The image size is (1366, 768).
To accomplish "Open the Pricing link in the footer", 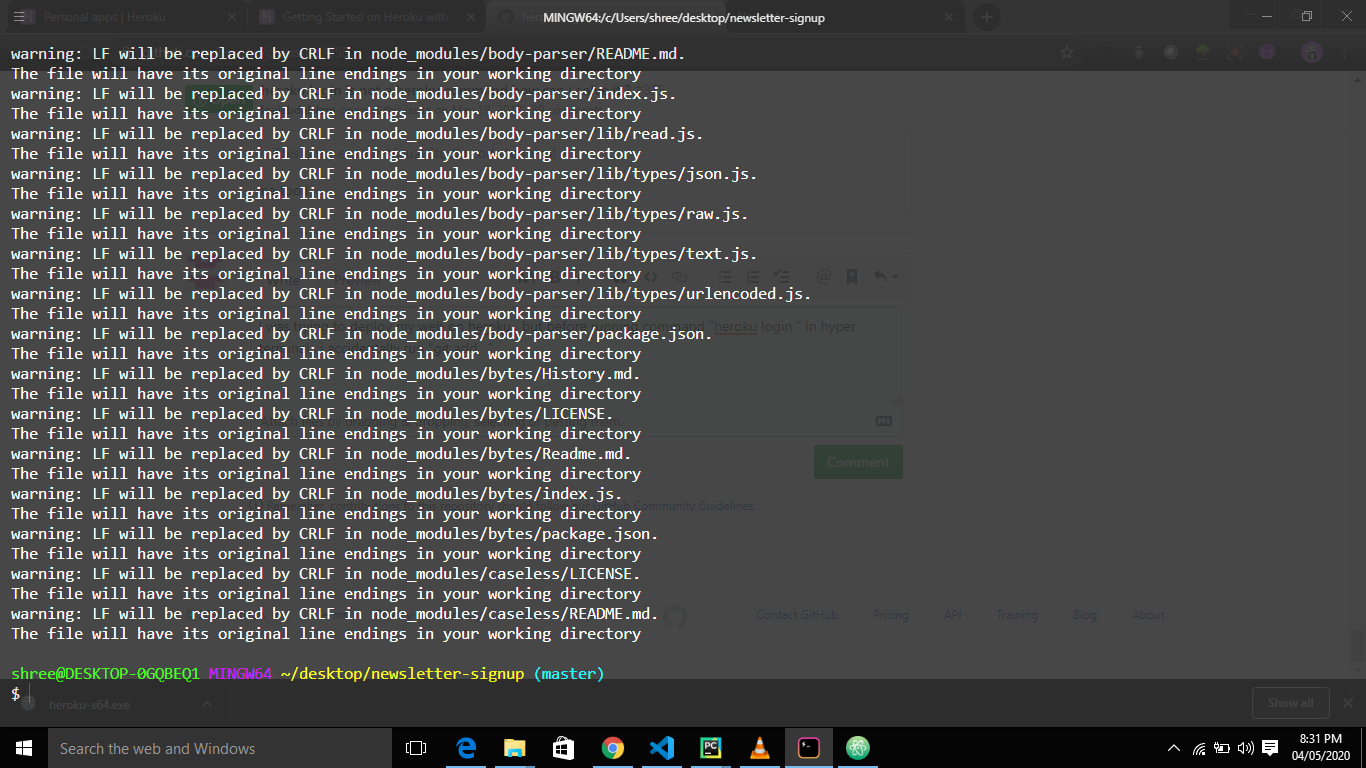I will pyautogui.click(x=890, y=615).
